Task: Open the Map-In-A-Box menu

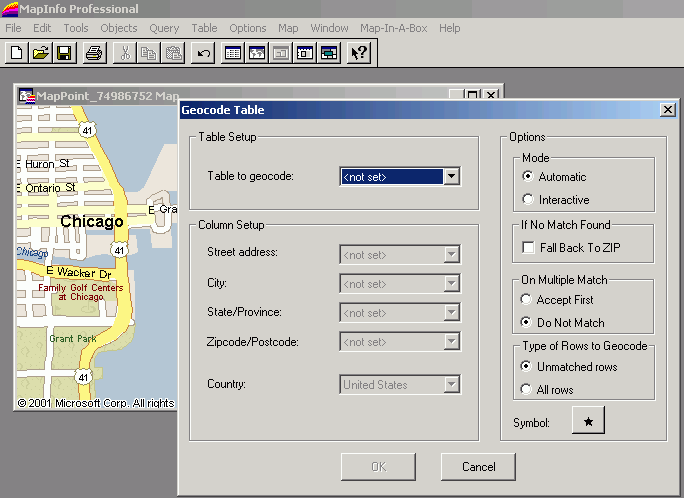Action: click(393, 28)
